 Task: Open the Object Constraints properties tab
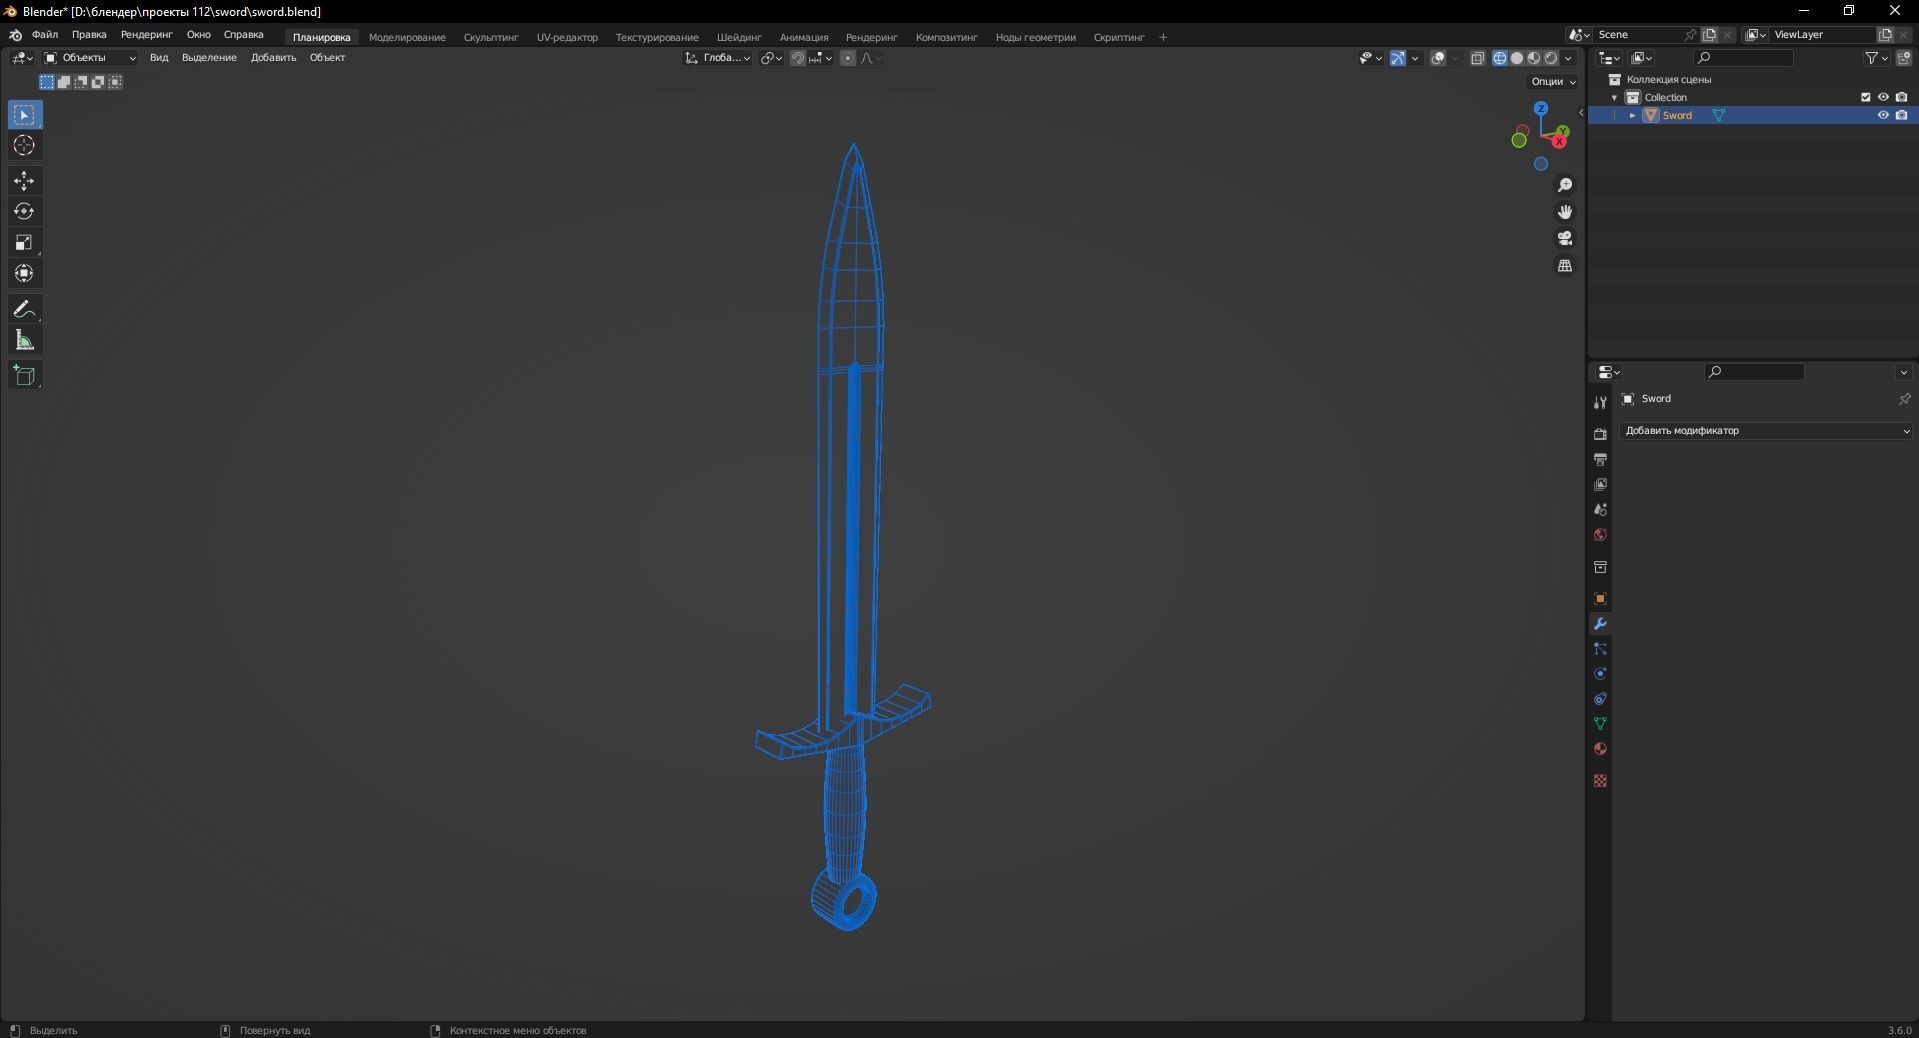1600,699
